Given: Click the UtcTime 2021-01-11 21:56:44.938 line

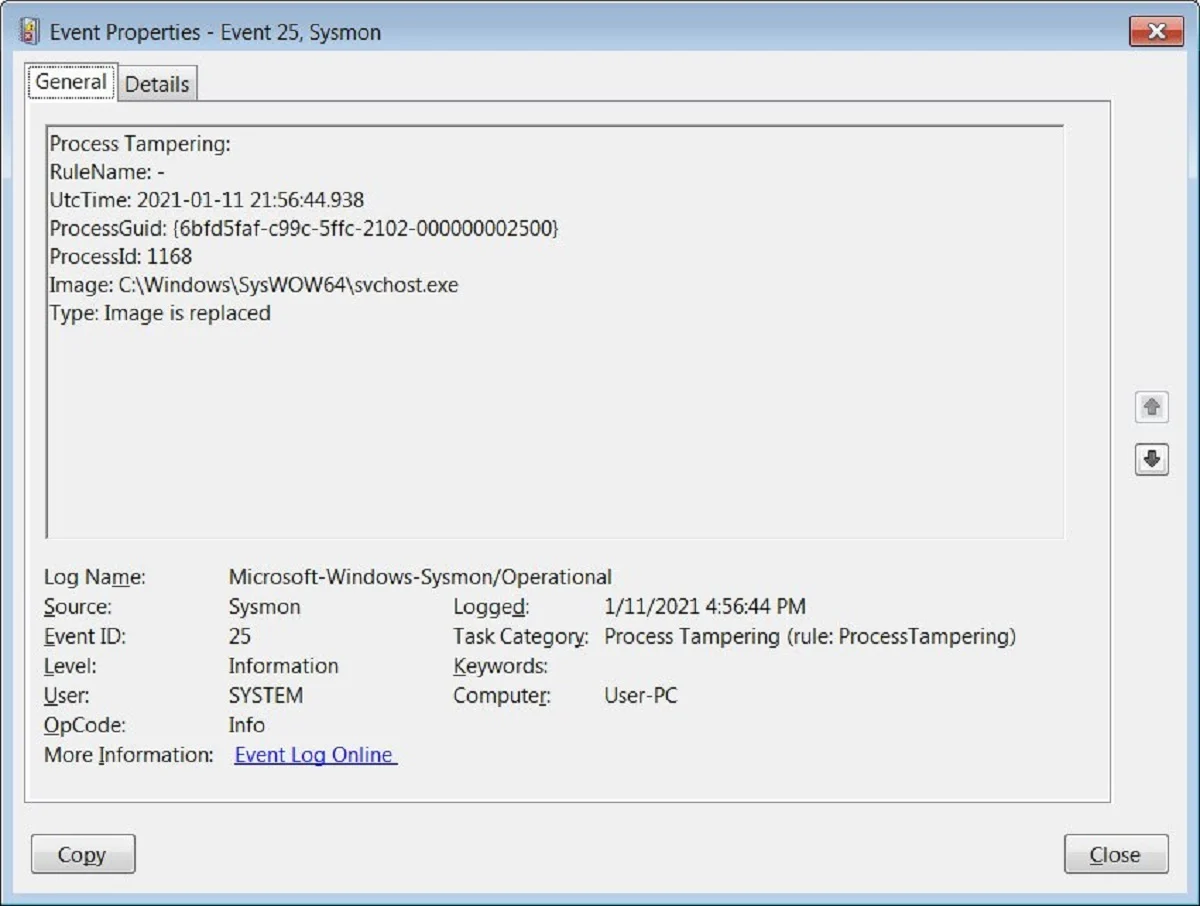Looking at the screenshot, I should pyautogui.click(x=207, y=200).
